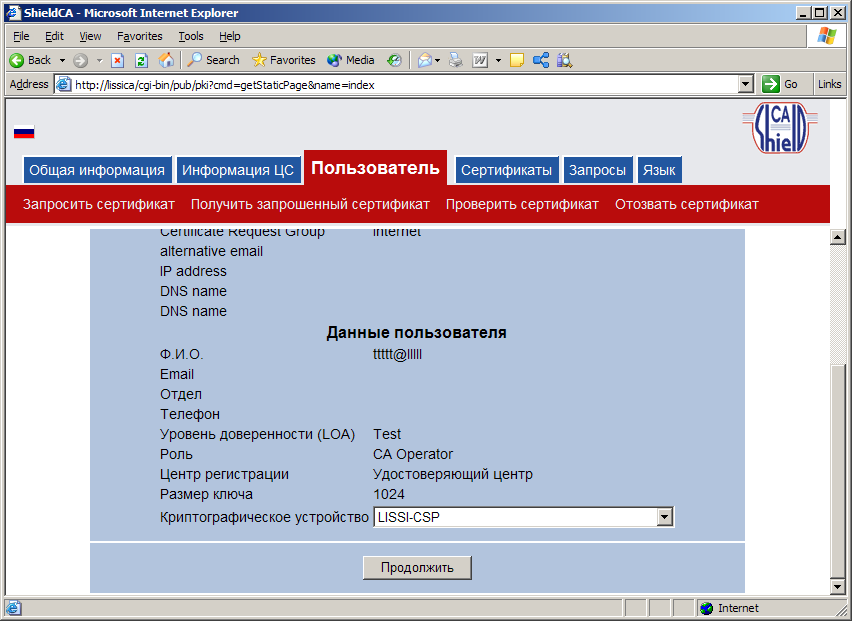Viewport: 852px width, 621px height.
Task: Open the Favorites menu
Action: click(139, 36)
